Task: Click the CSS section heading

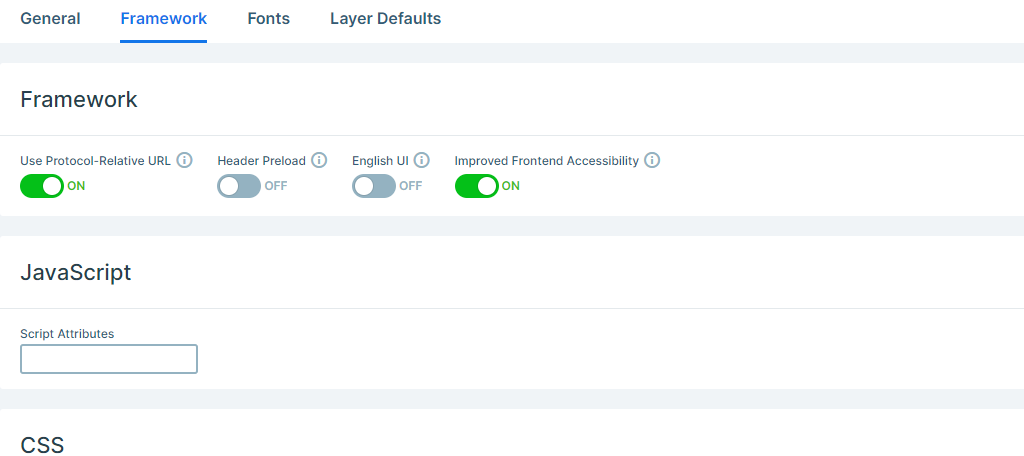Action: 42,445
